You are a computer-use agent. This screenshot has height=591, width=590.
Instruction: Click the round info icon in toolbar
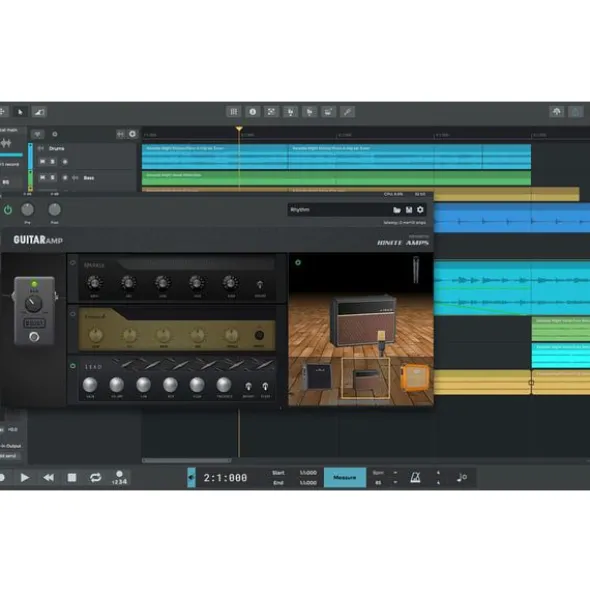(253, 112)
